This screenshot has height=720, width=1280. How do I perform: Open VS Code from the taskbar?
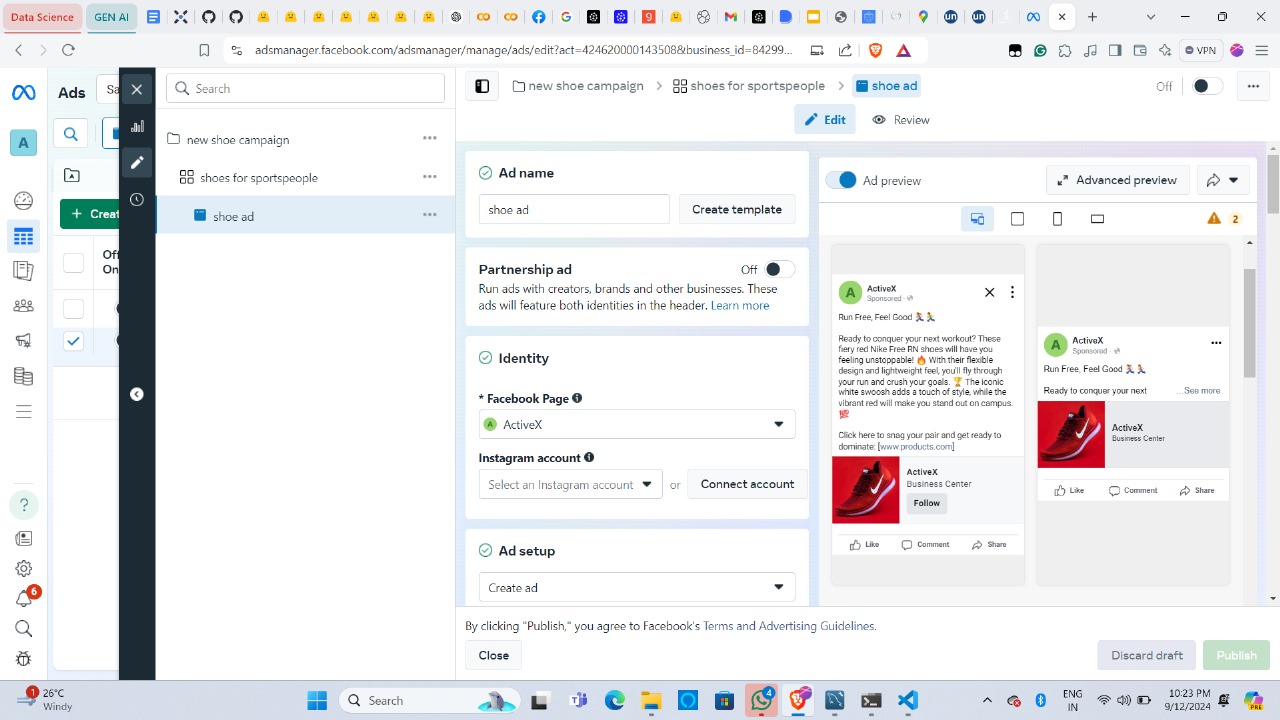(x=908, y=700)
